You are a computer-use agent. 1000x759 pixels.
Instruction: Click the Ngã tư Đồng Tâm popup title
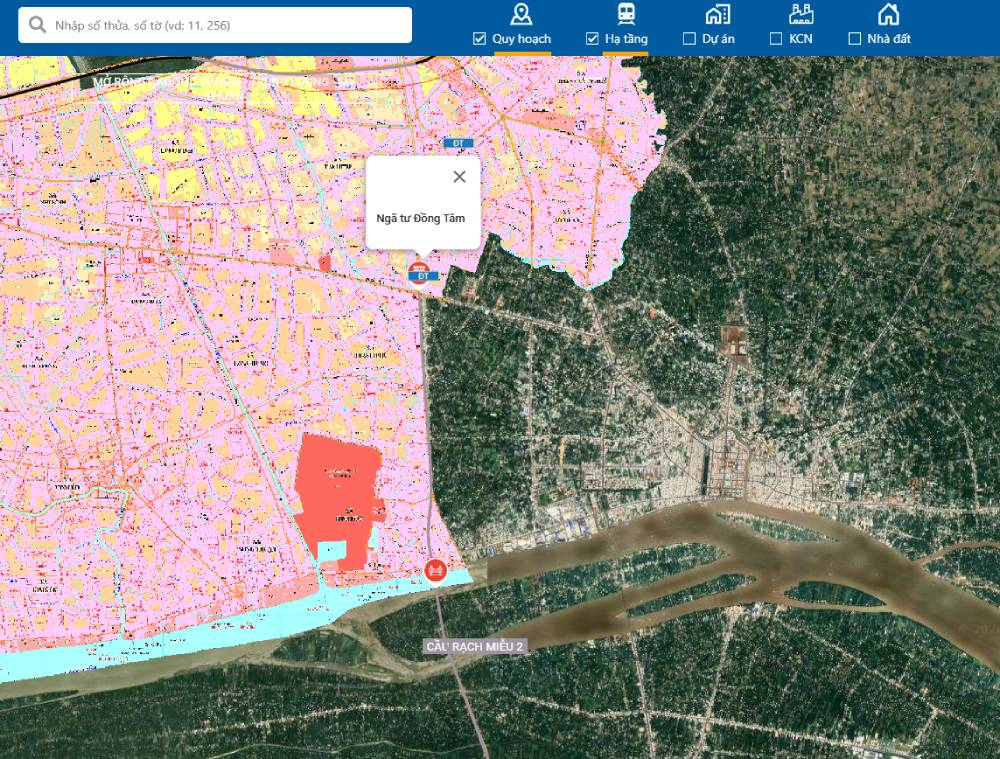coord(421,218)
